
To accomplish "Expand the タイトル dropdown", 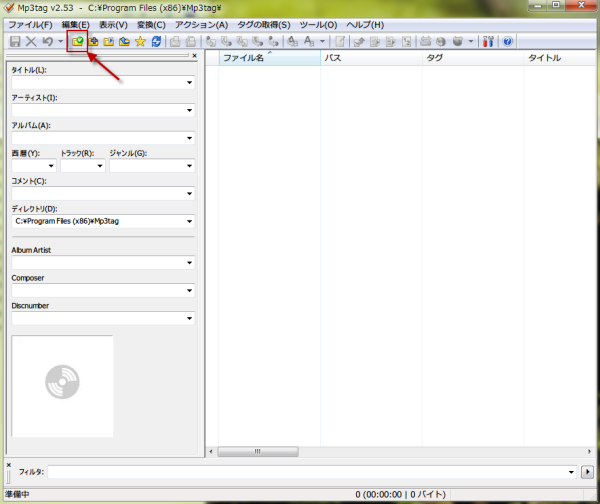I will [x=188, y=83].
